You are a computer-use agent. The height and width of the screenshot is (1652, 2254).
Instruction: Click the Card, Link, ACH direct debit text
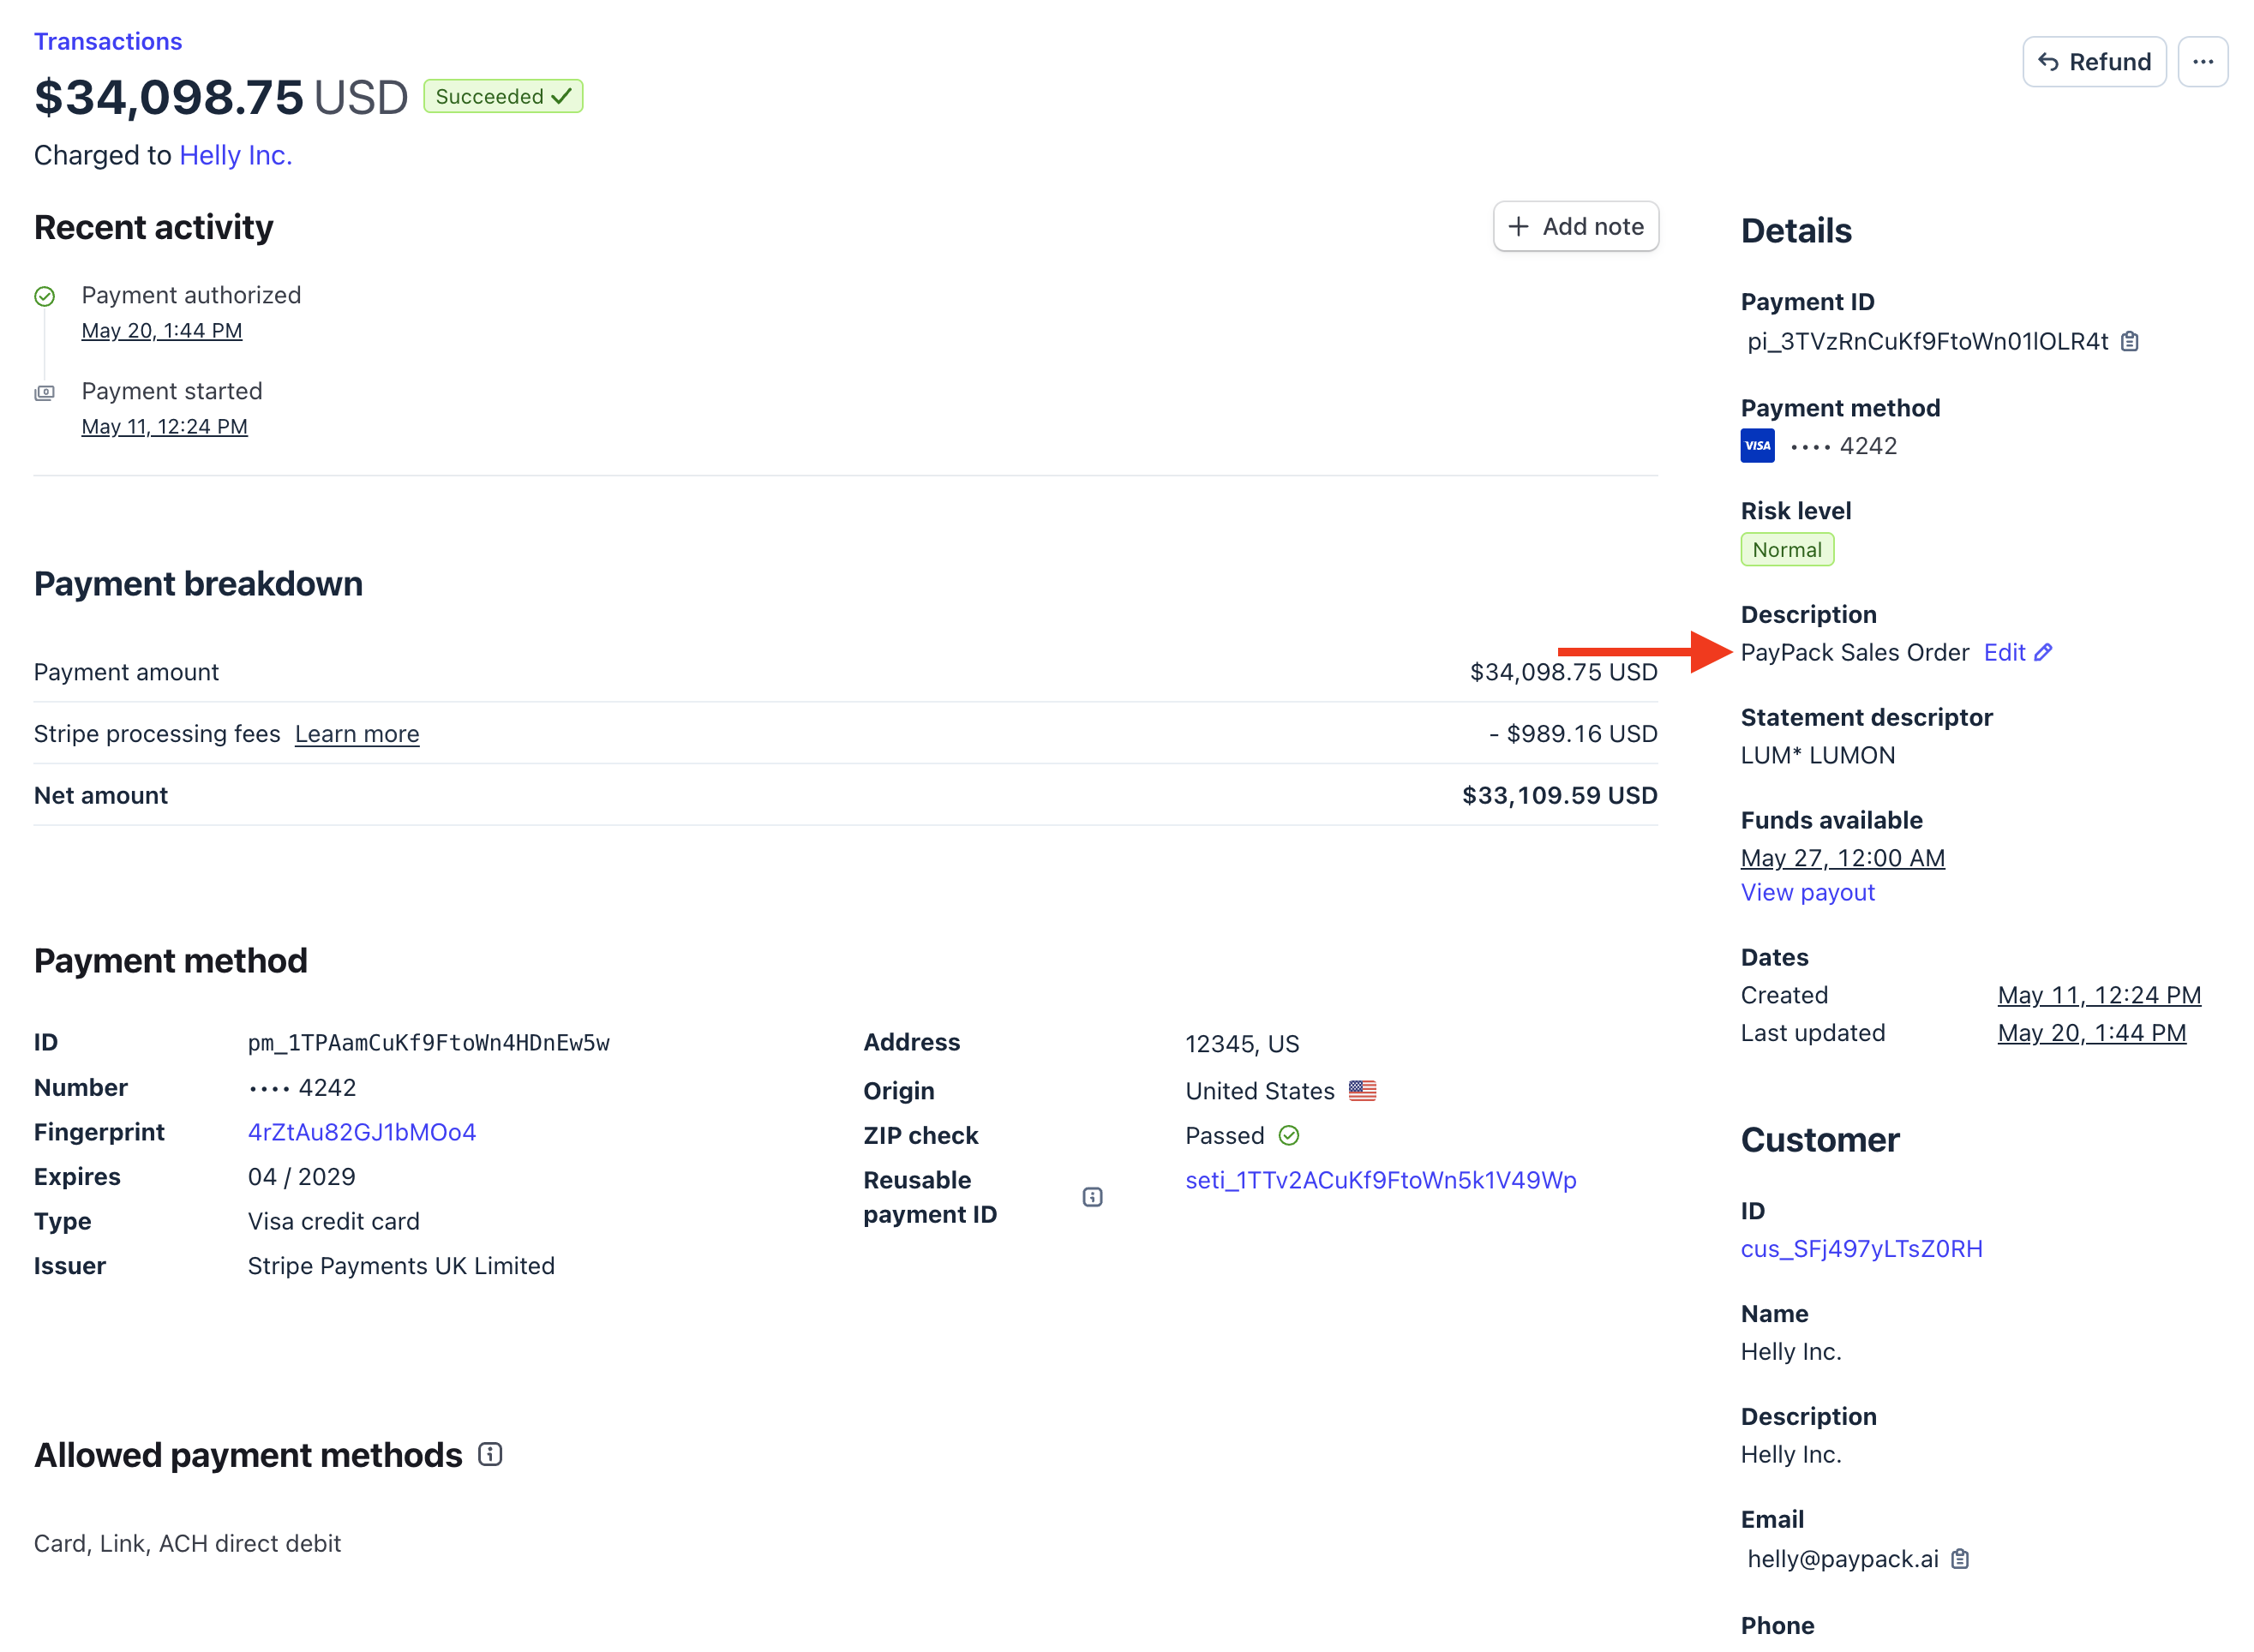pyautogui.click(x=188, y=1543)
